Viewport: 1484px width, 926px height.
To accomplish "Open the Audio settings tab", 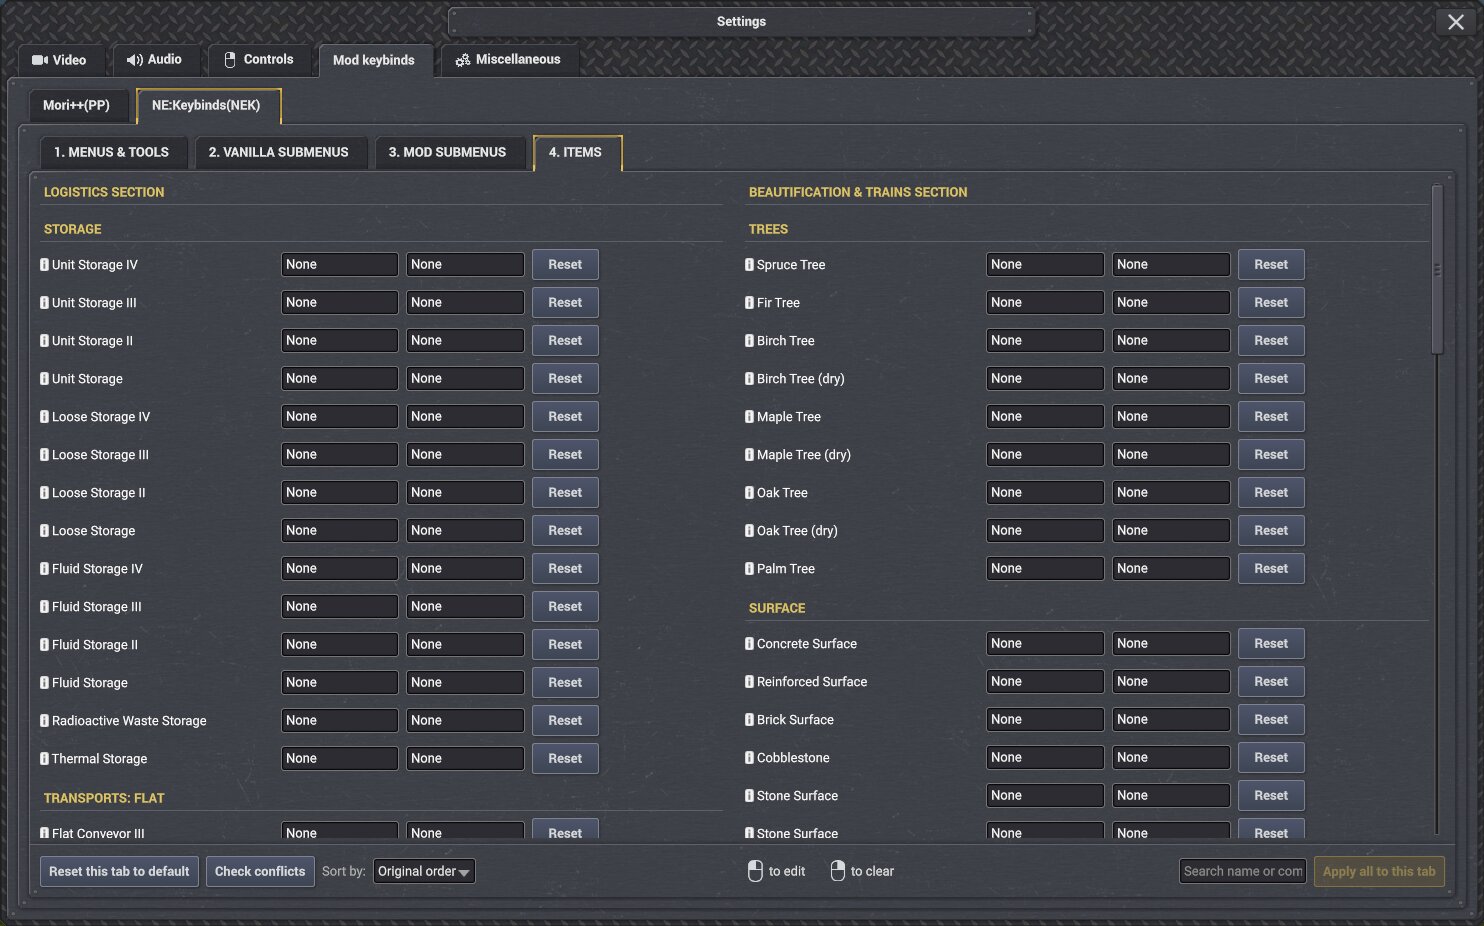I will pyautogui.click(x=154, y=60).
